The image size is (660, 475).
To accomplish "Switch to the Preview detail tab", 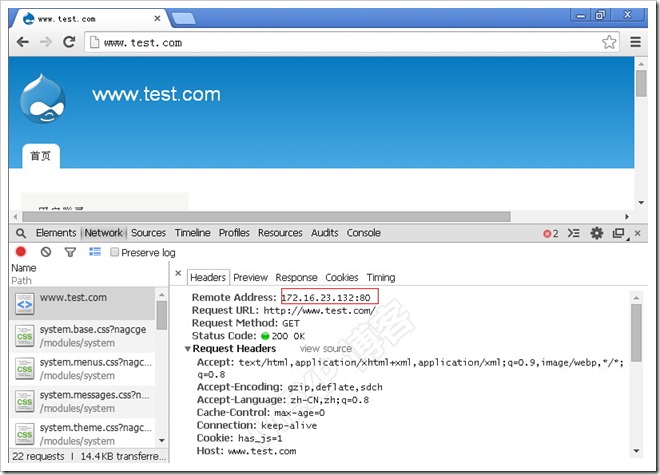I will [250, 278].
